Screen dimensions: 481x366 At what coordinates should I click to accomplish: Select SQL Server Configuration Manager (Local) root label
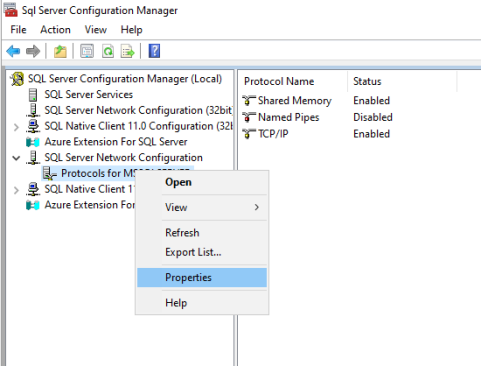(125, 79)
